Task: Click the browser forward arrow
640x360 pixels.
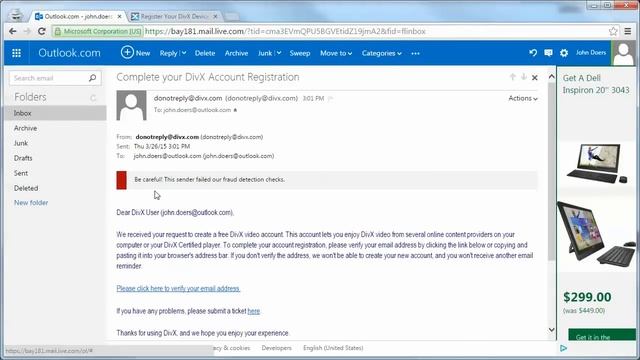Action: tap(27, 31)
